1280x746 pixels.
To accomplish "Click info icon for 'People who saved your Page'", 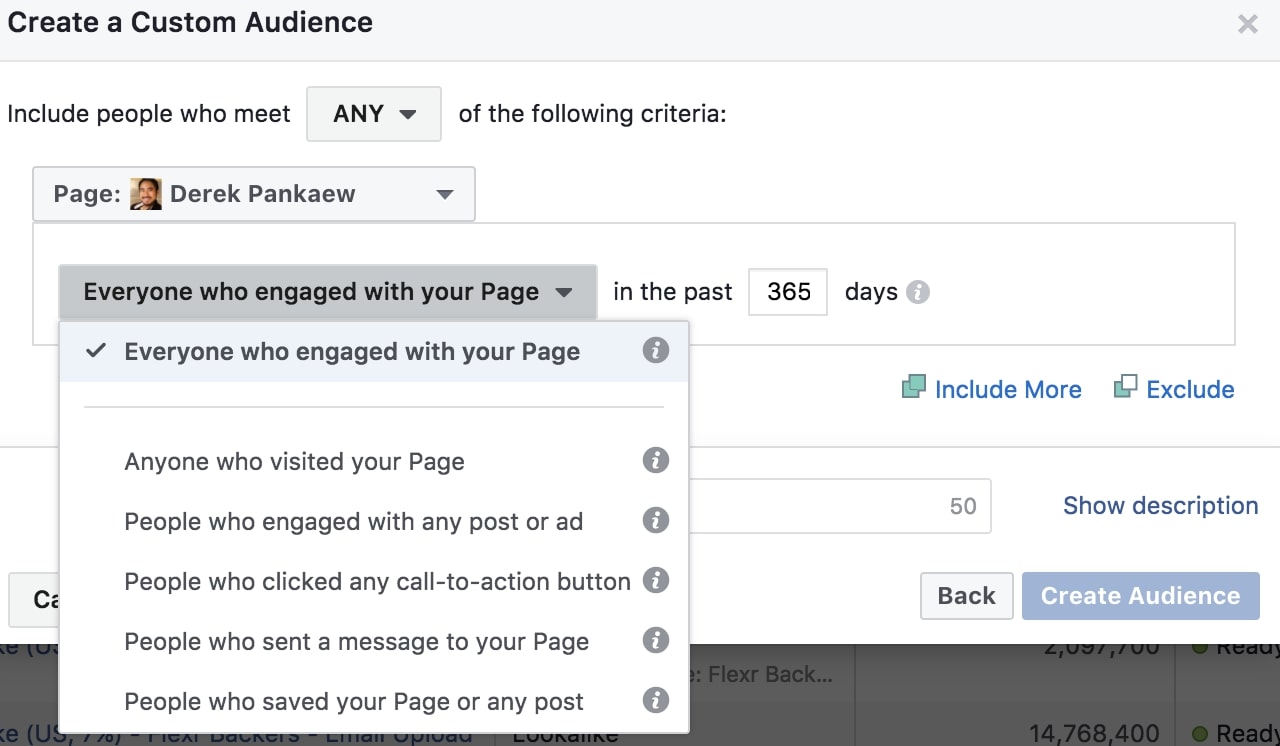I will click(x=655, y=701).
